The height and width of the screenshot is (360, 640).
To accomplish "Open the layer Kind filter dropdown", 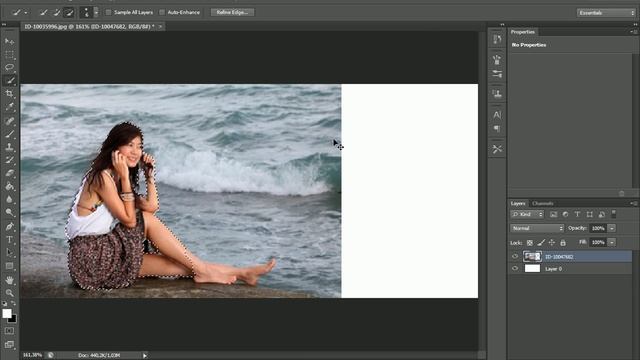I will [527, 214].
